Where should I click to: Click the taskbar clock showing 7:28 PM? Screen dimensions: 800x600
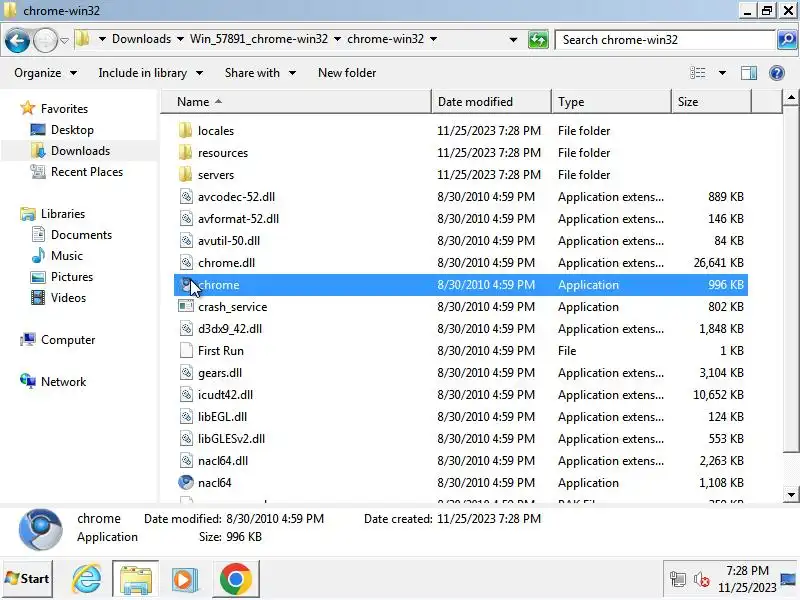pyautogui.click(x=747, y=579)
